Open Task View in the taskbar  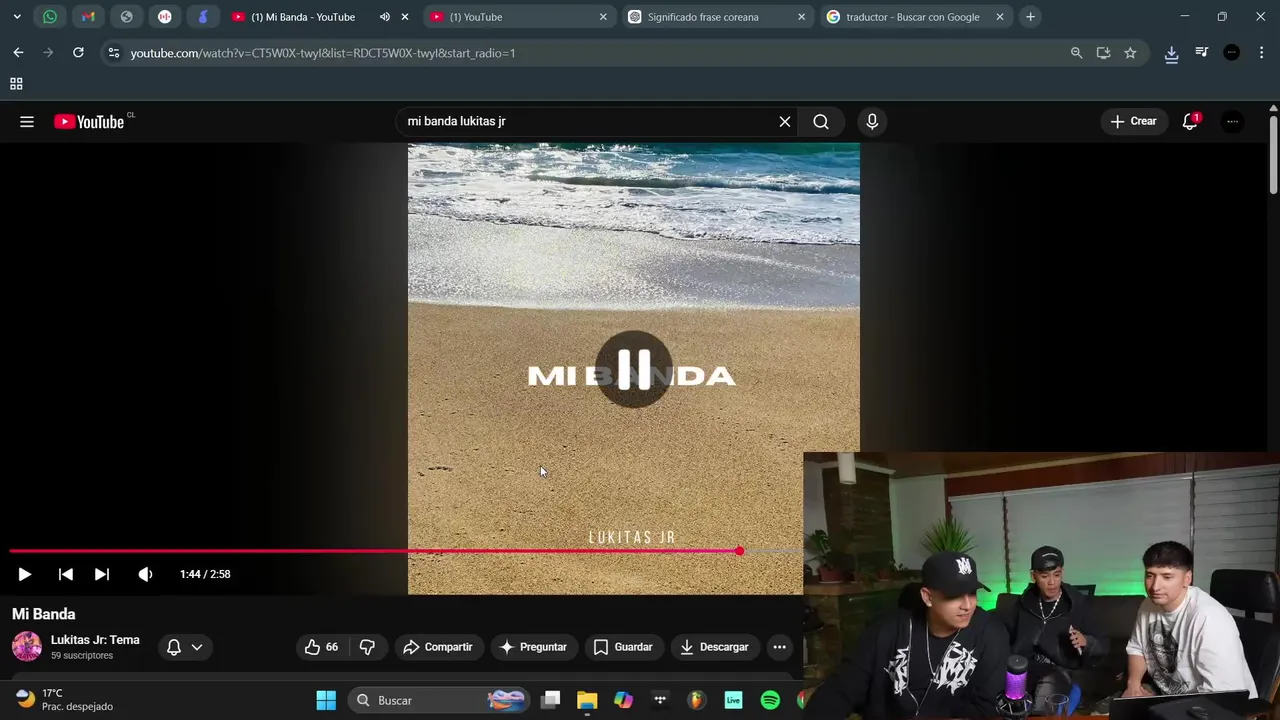(550, 700)
